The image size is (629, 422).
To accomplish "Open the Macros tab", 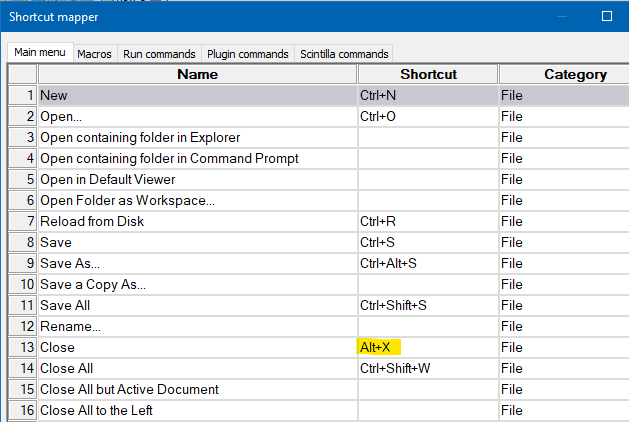I will click(95, 54).
